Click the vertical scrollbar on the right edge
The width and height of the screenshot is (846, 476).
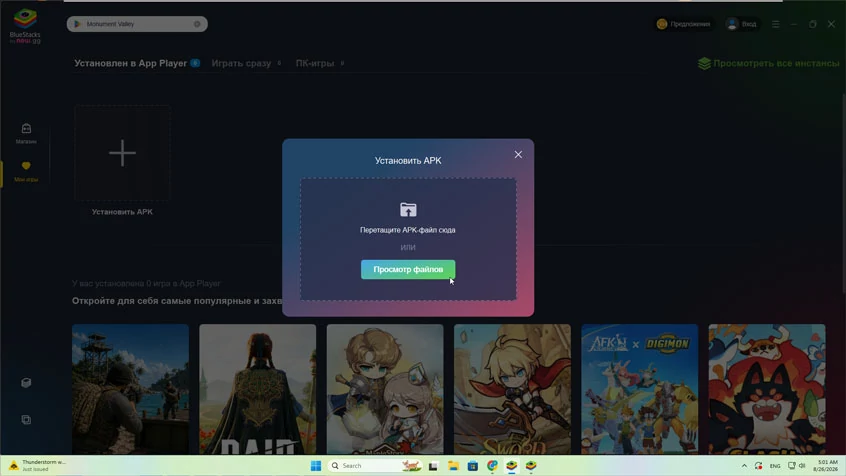(x=843, y=194)
